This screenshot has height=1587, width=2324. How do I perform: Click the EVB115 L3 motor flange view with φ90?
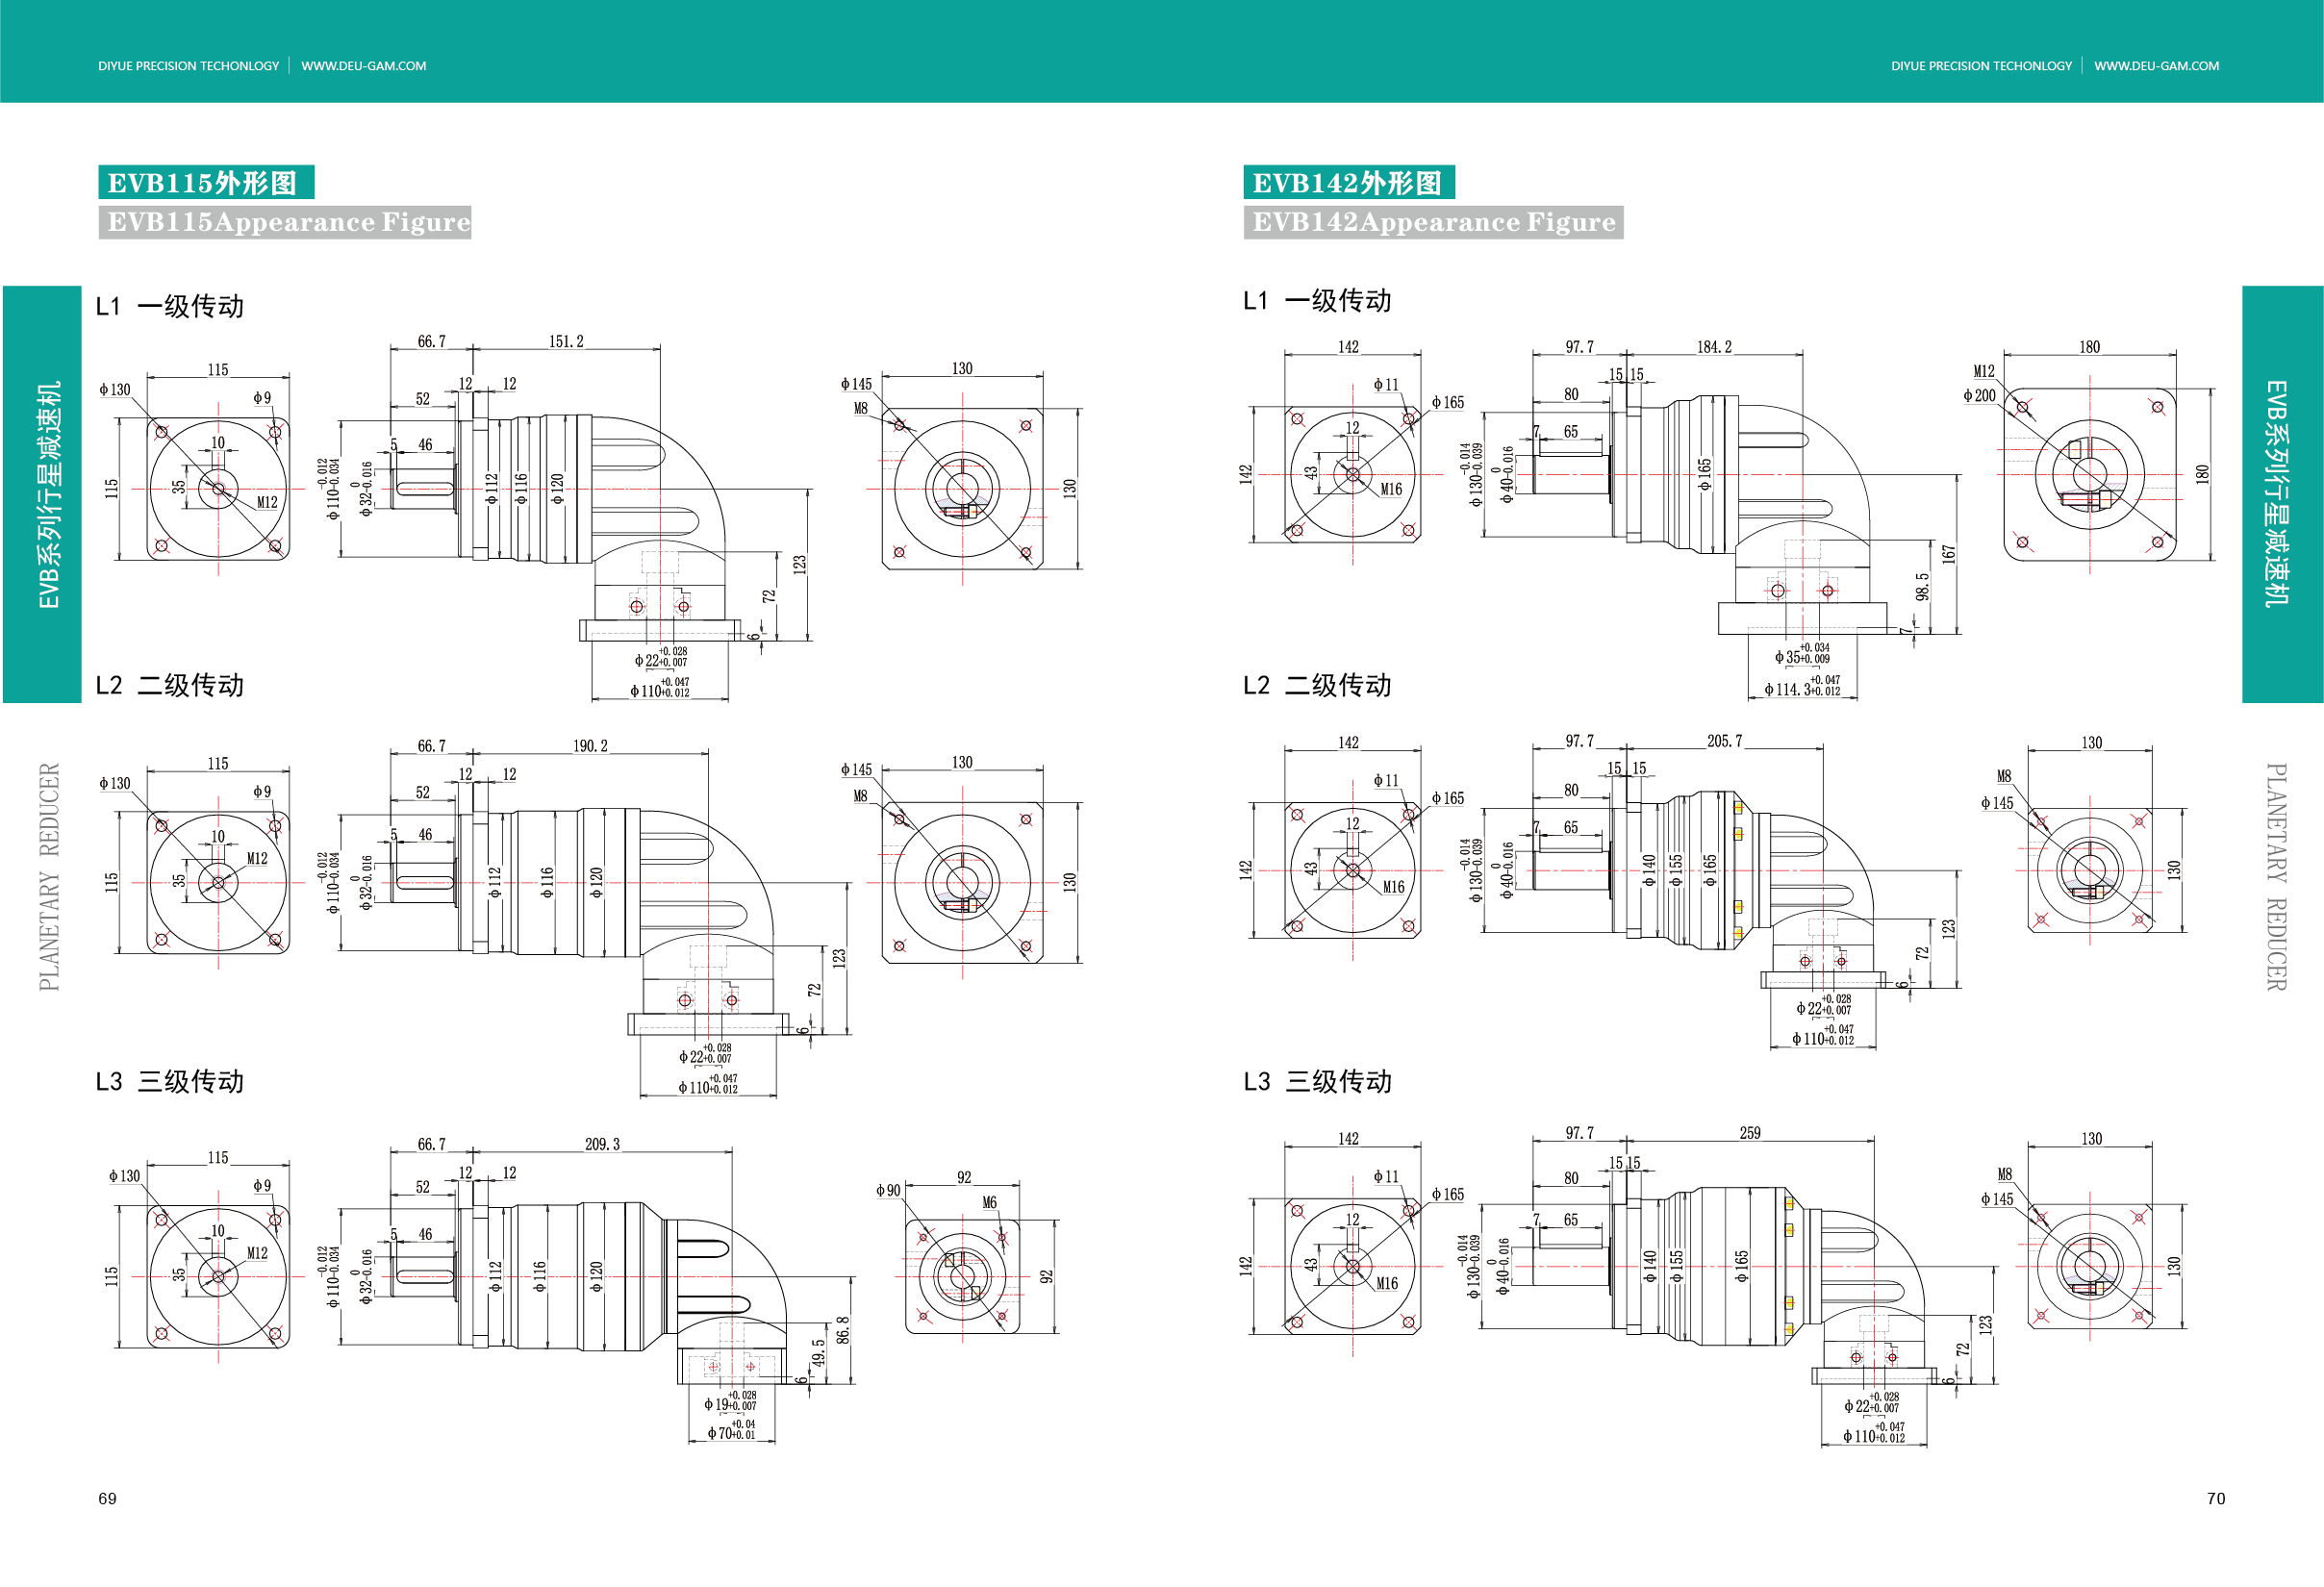(963, 1275)
